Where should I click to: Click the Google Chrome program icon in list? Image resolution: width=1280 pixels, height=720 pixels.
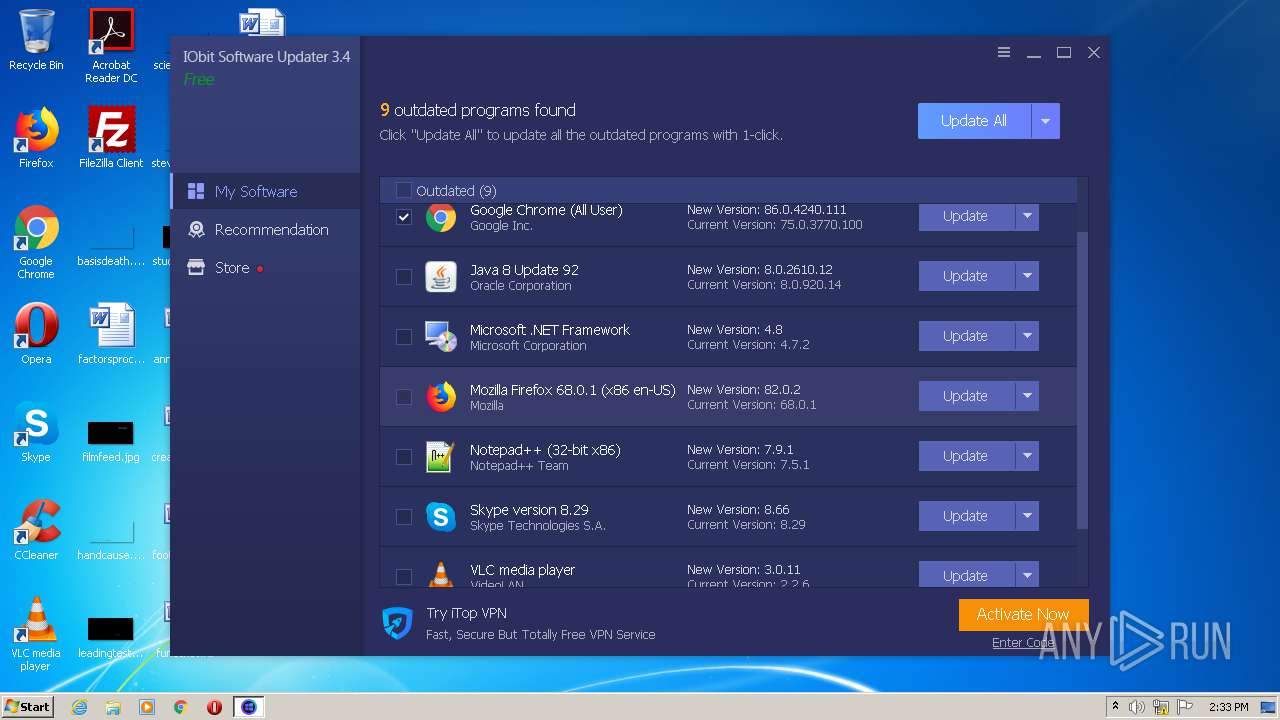[x=441, y=217]
